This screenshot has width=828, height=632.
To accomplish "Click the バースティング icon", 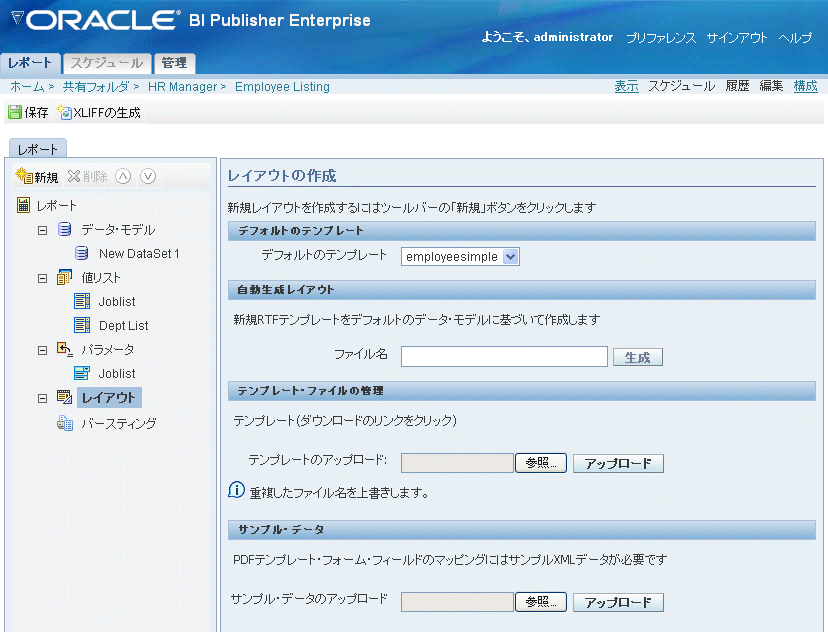I will coord(64,423).
